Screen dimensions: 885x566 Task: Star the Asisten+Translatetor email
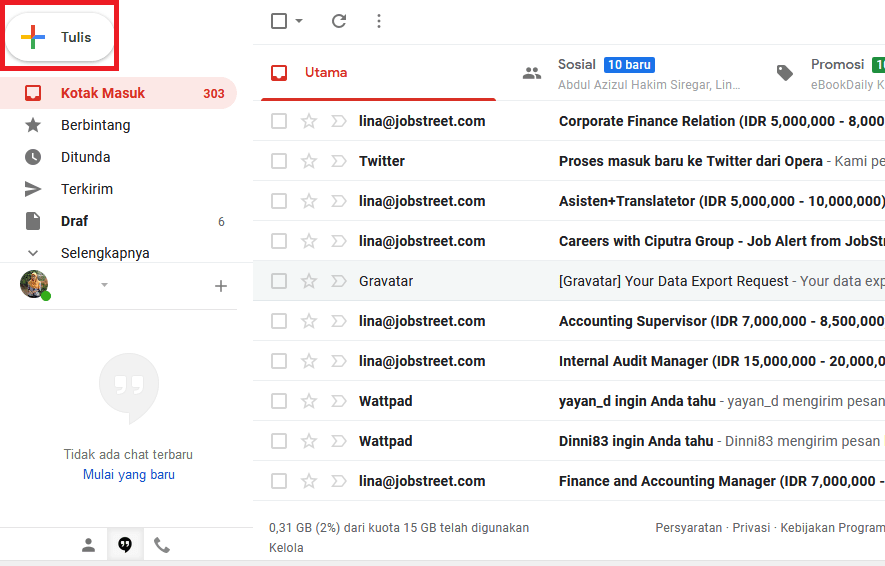pyautogui.click(x=309, y=201)
